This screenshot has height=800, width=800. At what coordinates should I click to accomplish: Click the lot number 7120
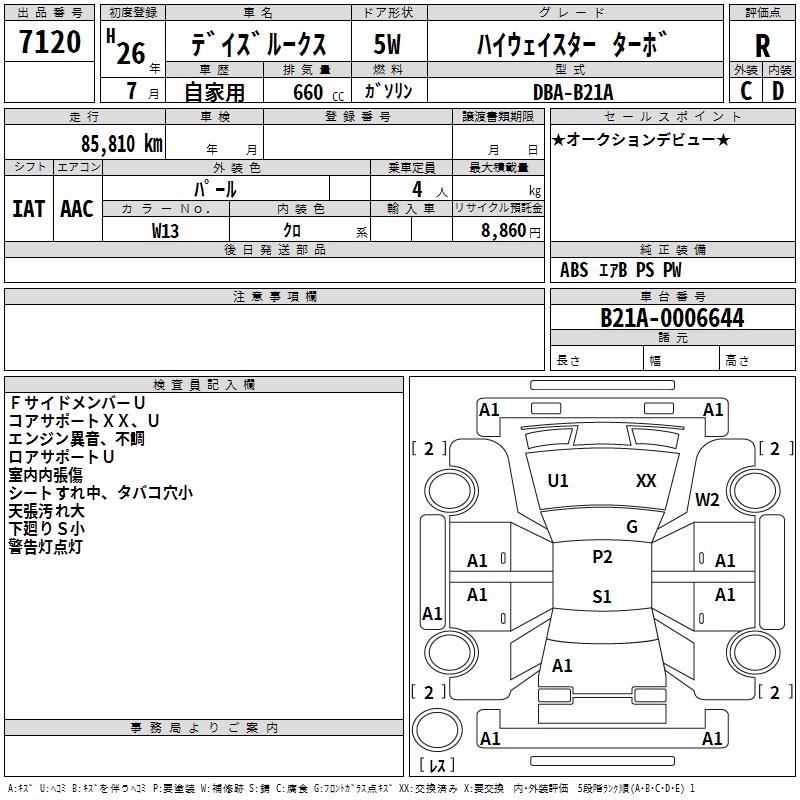coord(50,41)
